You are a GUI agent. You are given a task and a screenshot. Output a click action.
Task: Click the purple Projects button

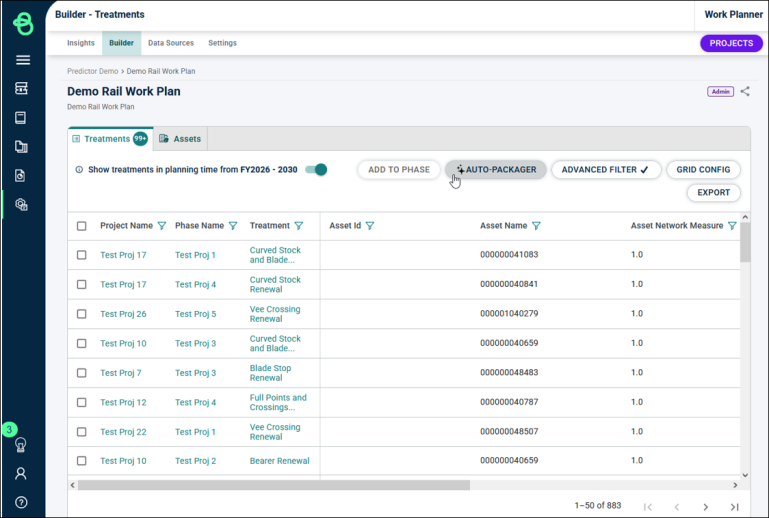pos(731,43)
